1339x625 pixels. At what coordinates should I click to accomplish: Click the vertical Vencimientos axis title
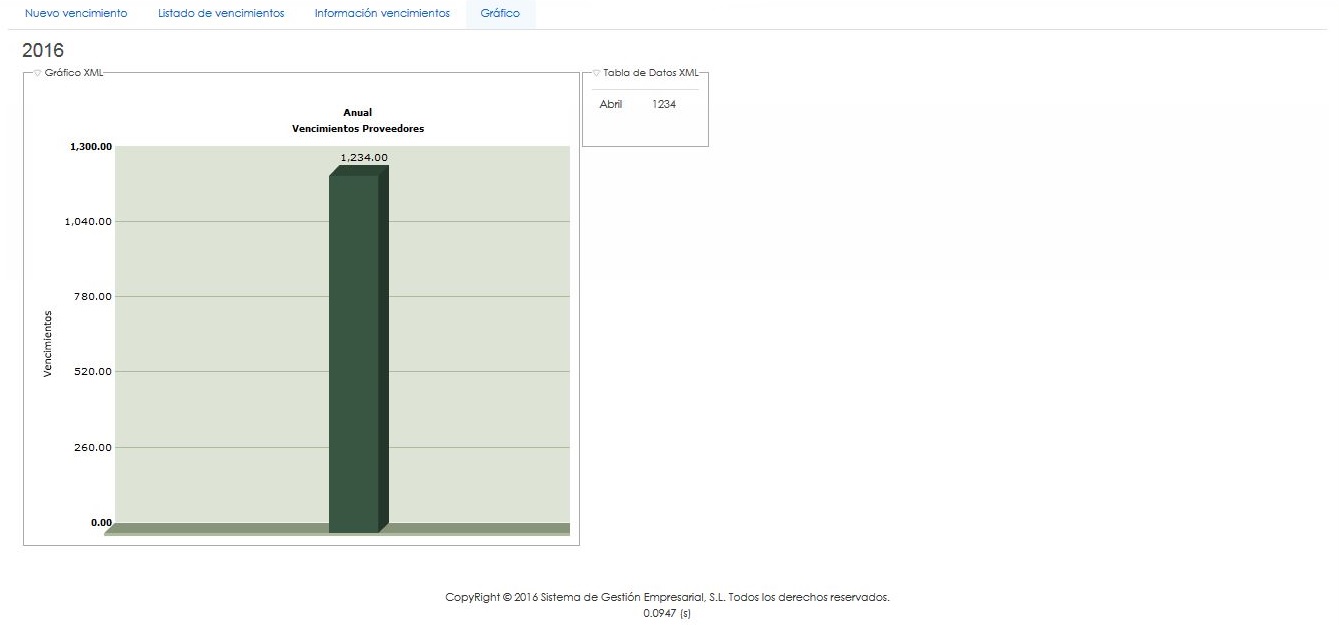tap(47, 343)
